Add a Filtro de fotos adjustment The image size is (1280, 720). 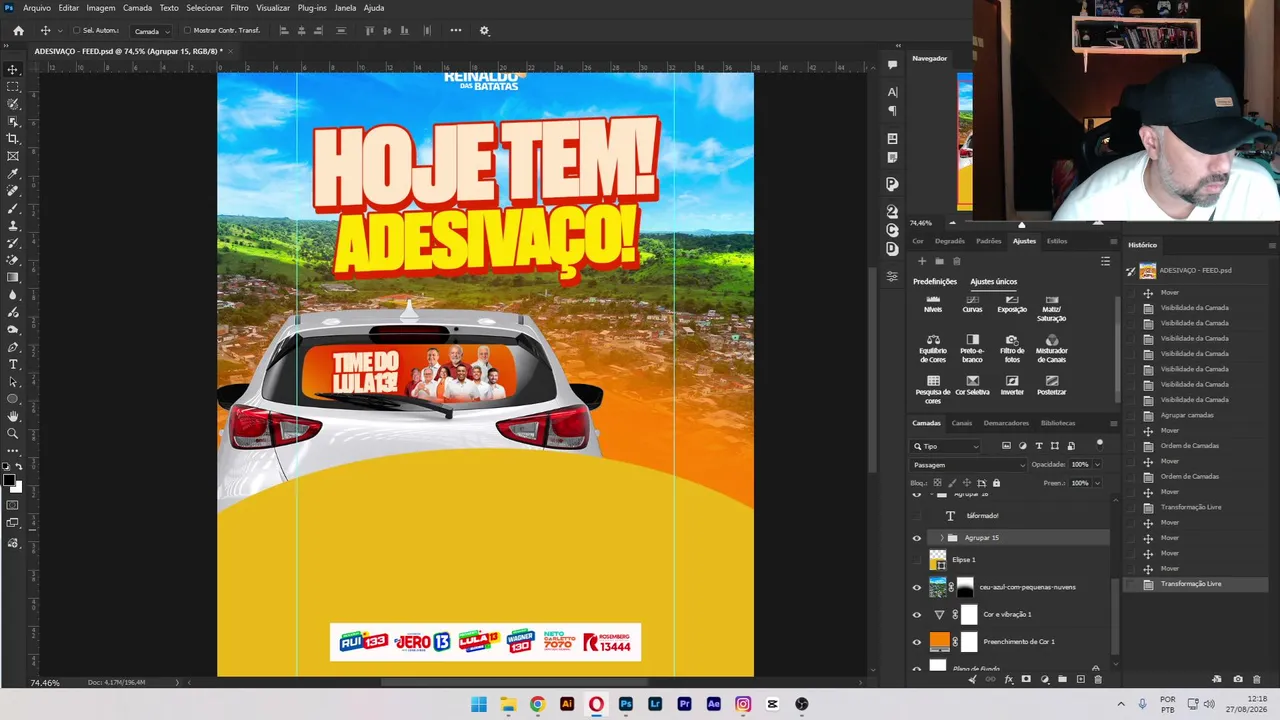1012,349
